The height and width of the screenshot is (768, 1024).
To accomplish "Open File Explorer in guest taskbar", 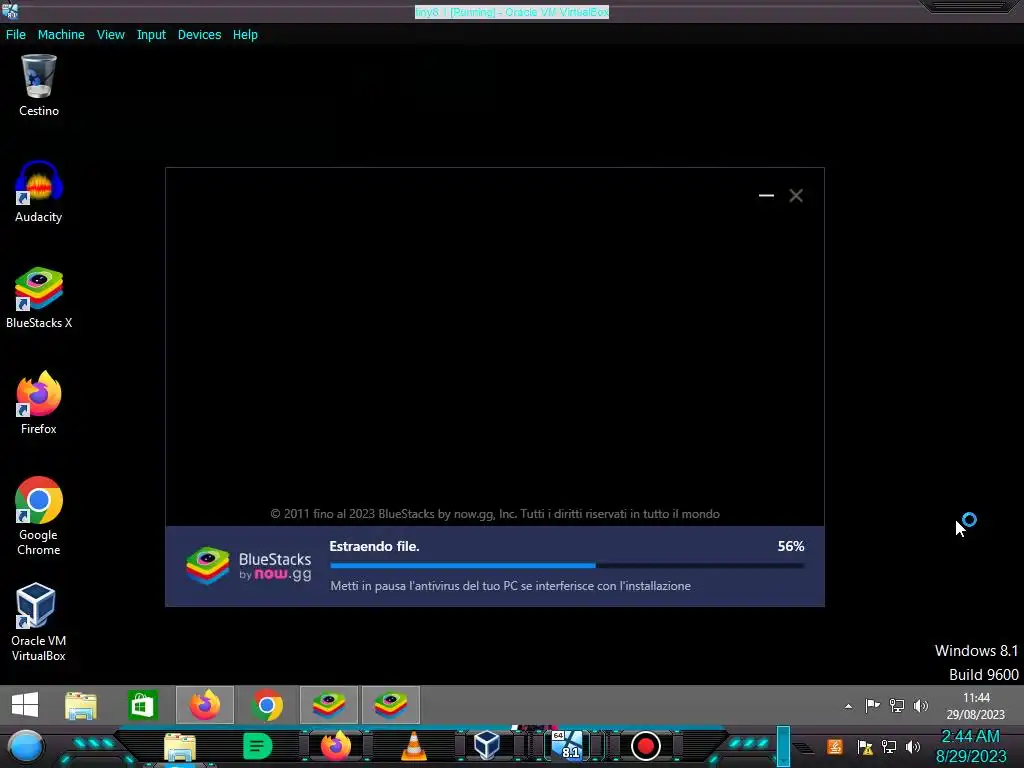I will [x=80, y=705].
